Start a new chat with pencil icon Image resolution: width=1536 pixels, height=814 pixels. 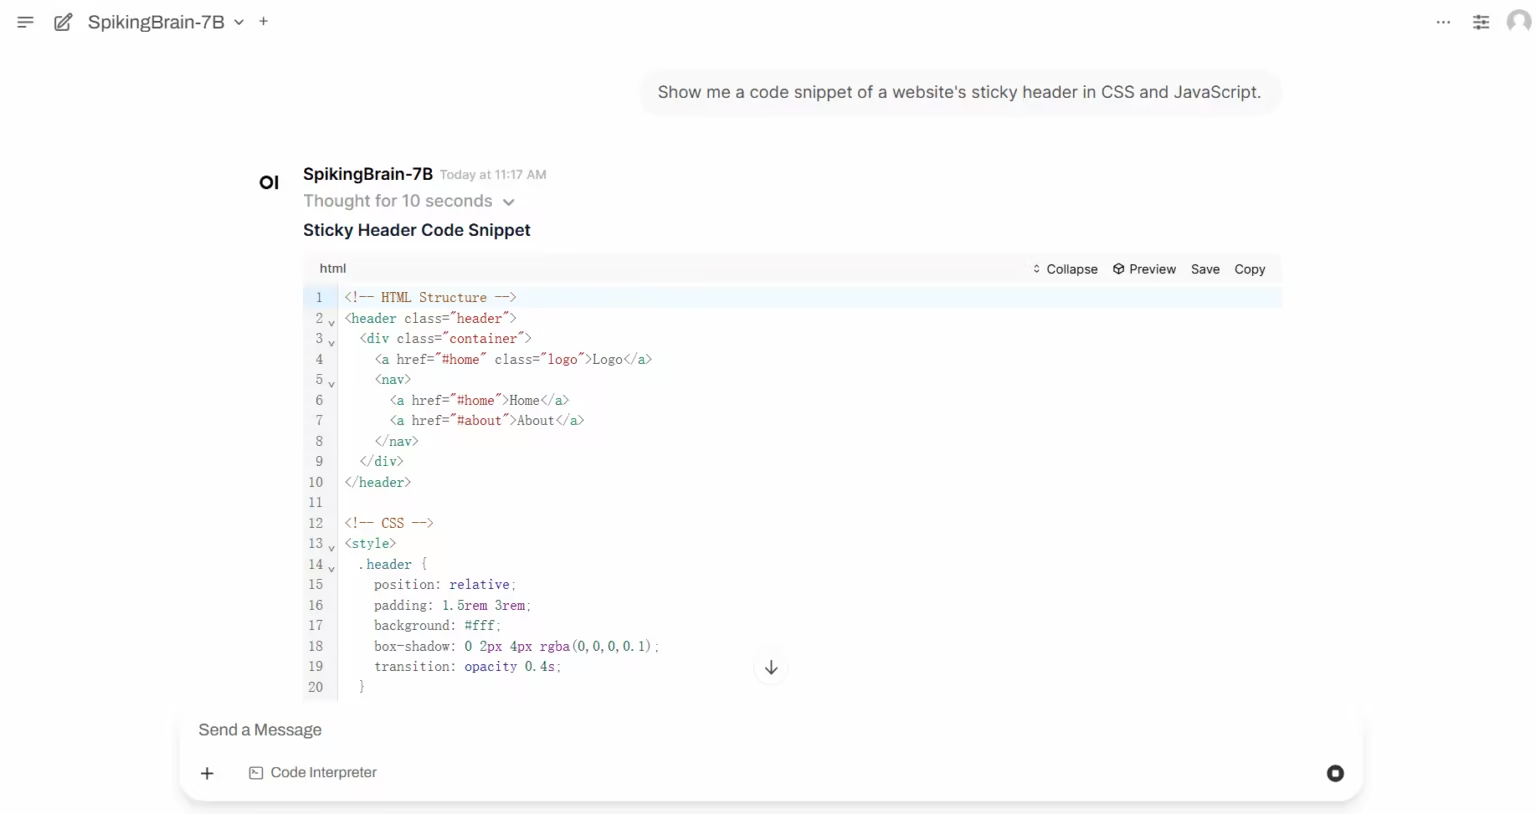[63, 22]
